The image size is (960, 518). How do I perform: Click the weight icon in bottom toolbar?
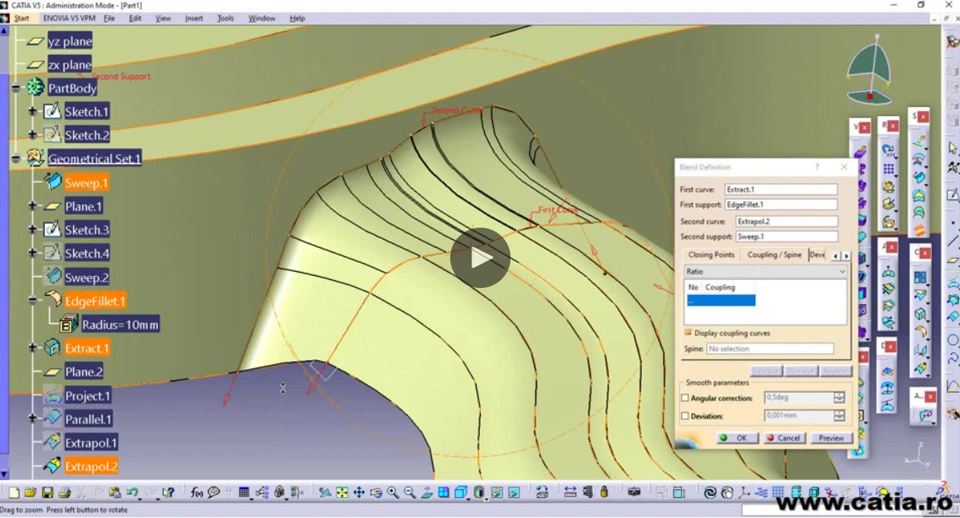[x=604, y=492]
